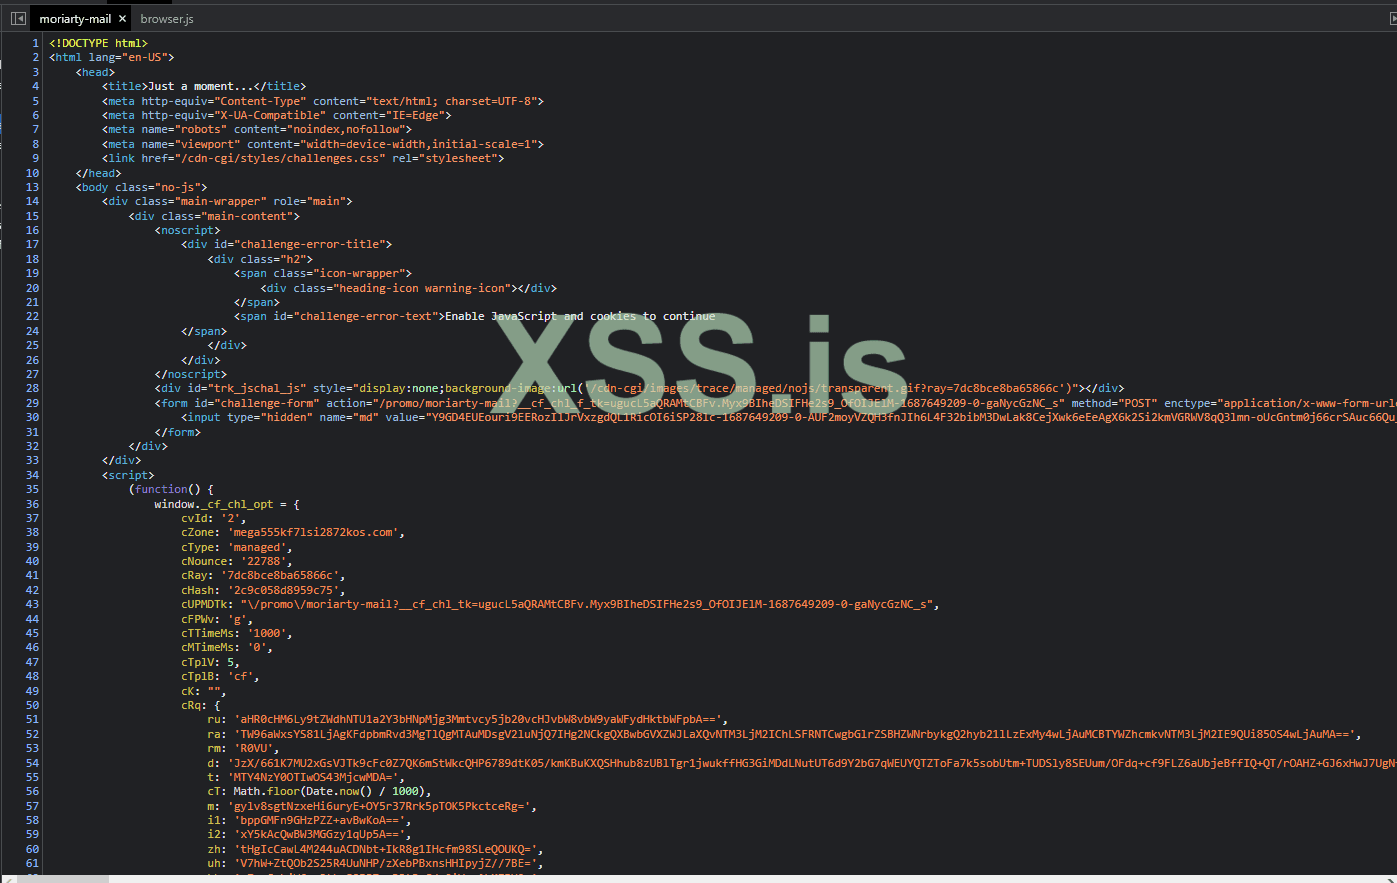Close the moriarty-mail tab
The image size is (1397, 883).
click(122, 19)
